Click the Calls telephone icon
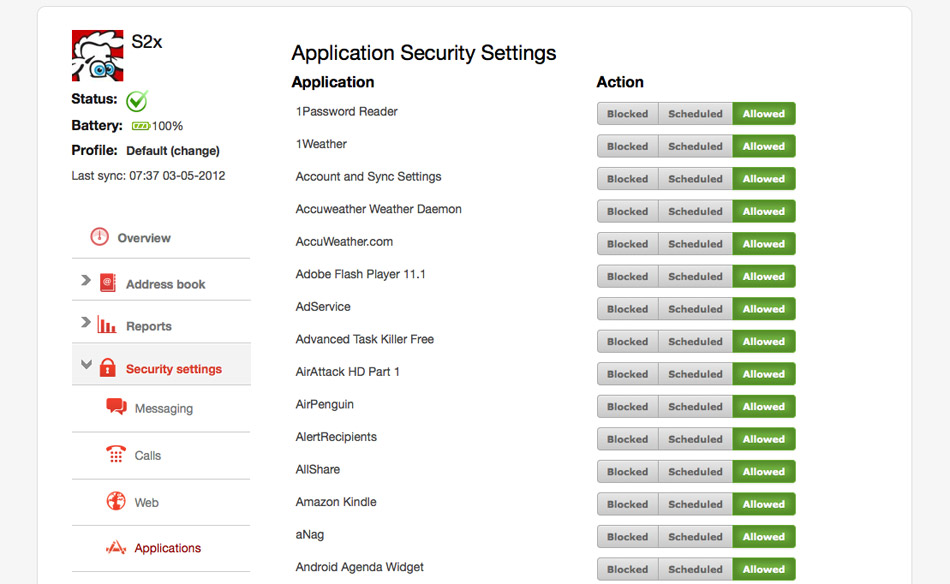Viewport: 950px width, 584px height. pyautogui.click(x=116, y=454)
